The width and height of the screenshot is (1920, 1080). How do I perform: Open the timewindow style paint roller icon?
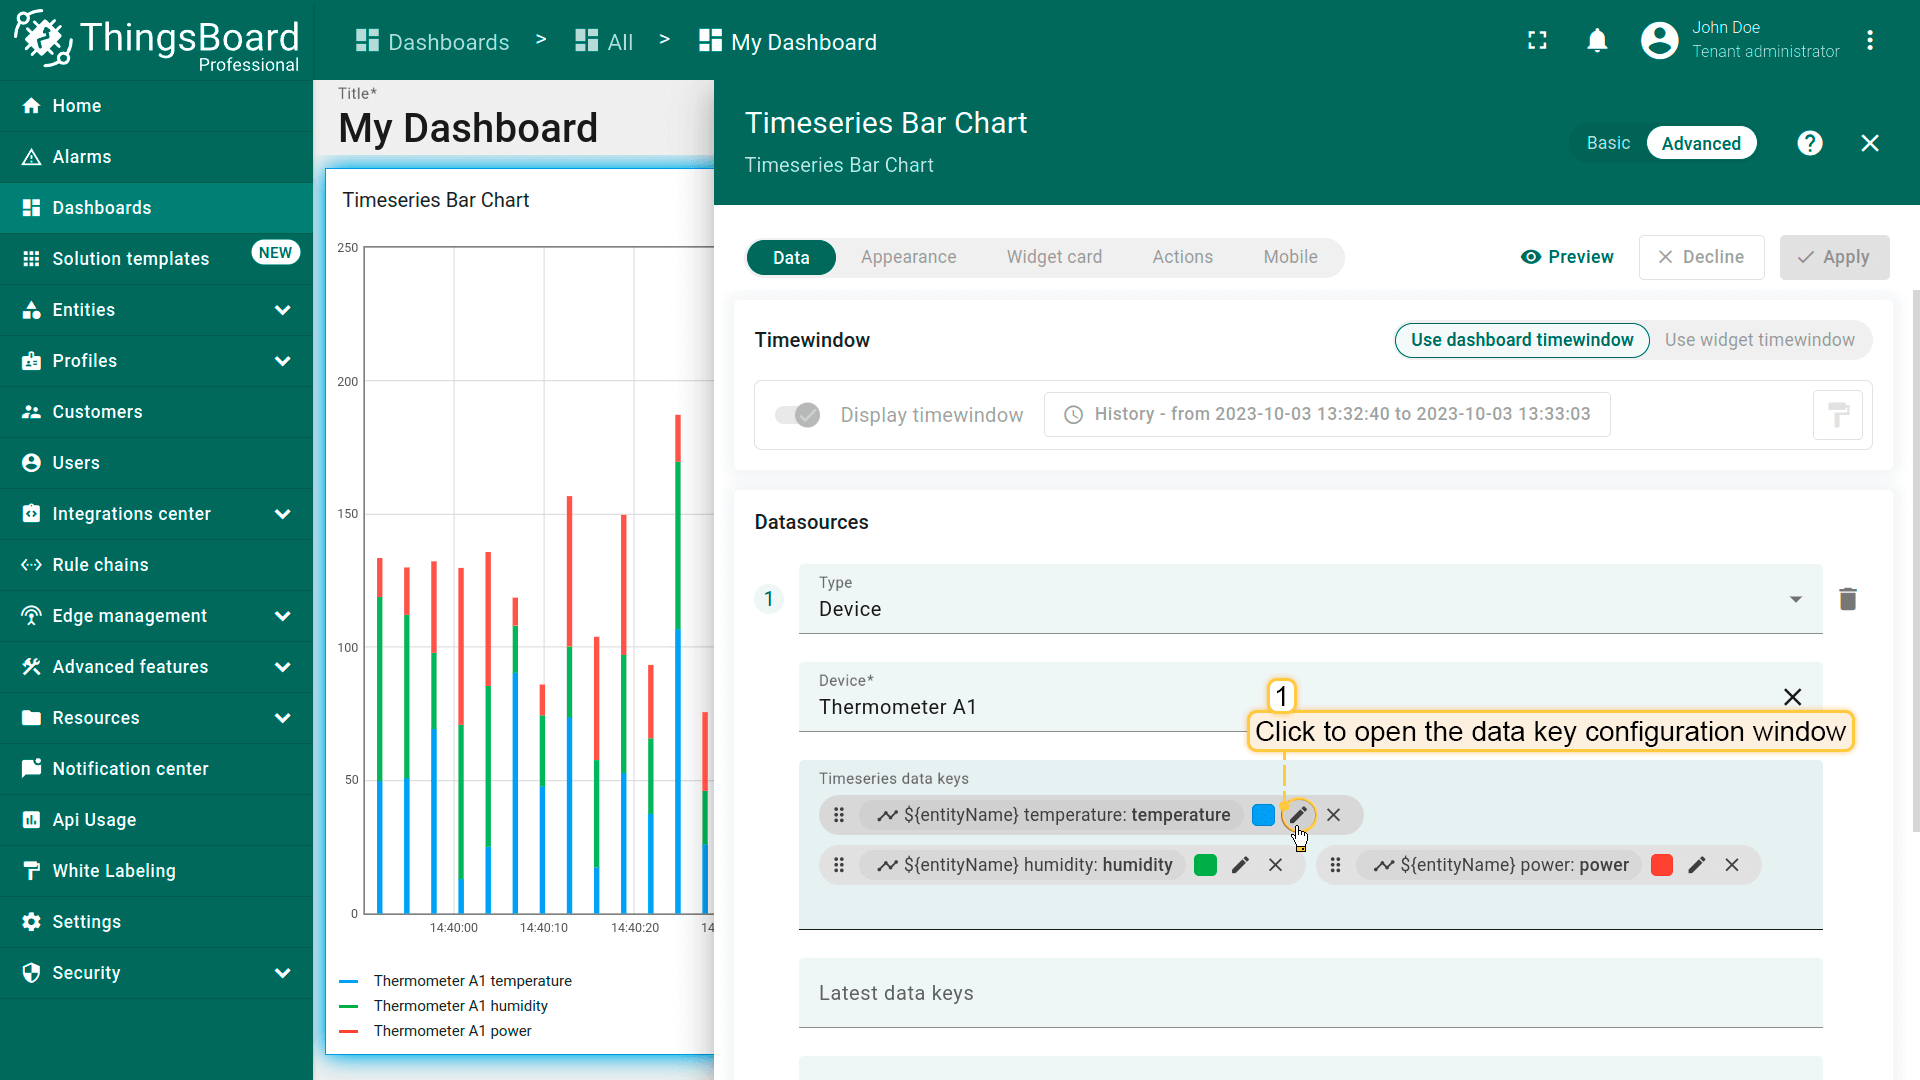[x=1837, y=415]
